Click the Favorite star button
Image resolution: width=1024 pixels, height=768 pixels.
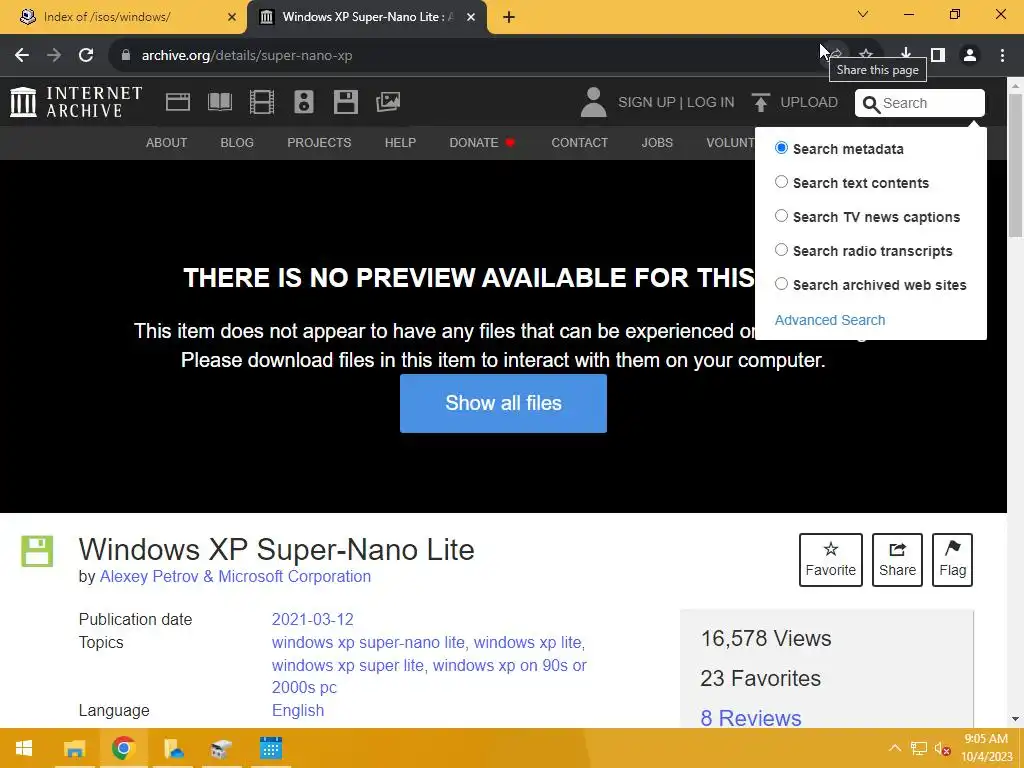tap(831, 560)
